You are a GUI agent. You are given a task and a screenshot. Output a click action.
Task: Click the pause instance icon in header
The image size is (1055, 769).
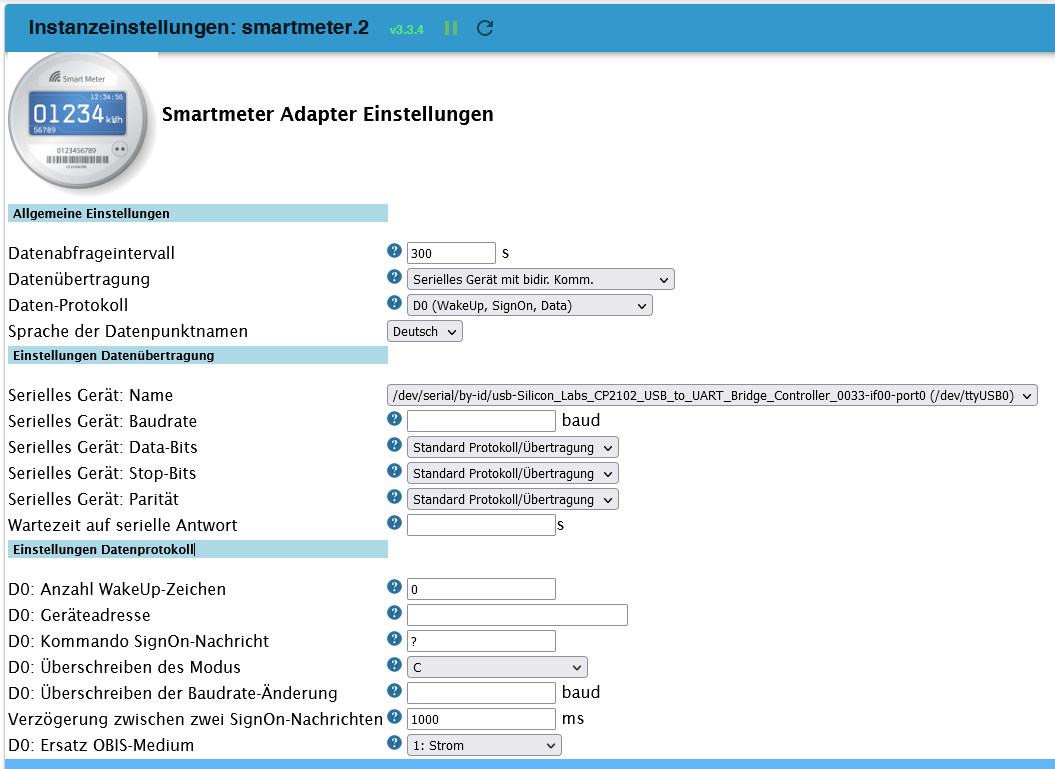point(451,28)
